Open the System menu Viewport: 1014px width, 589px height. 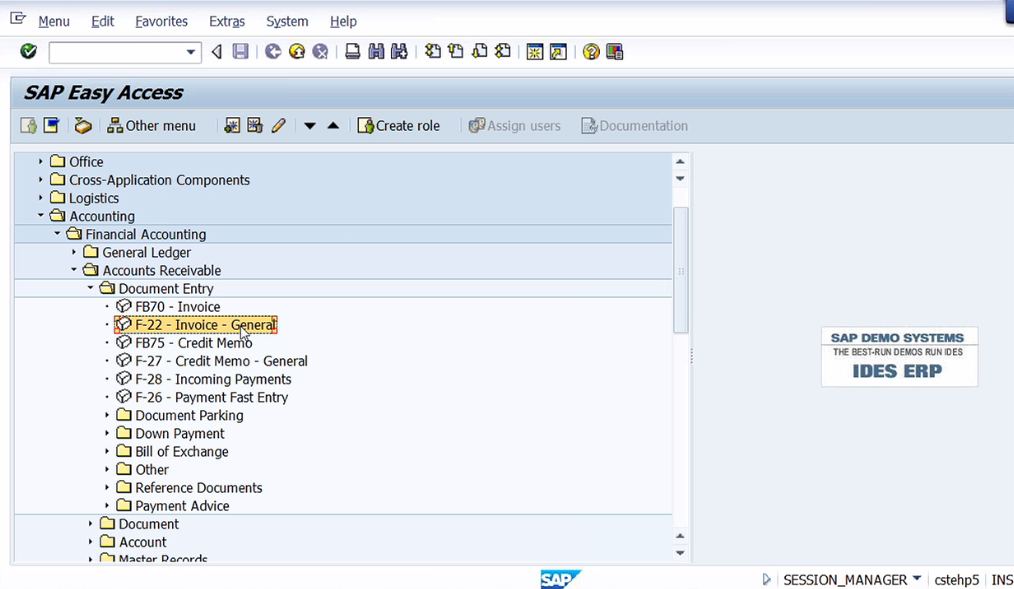287,21
